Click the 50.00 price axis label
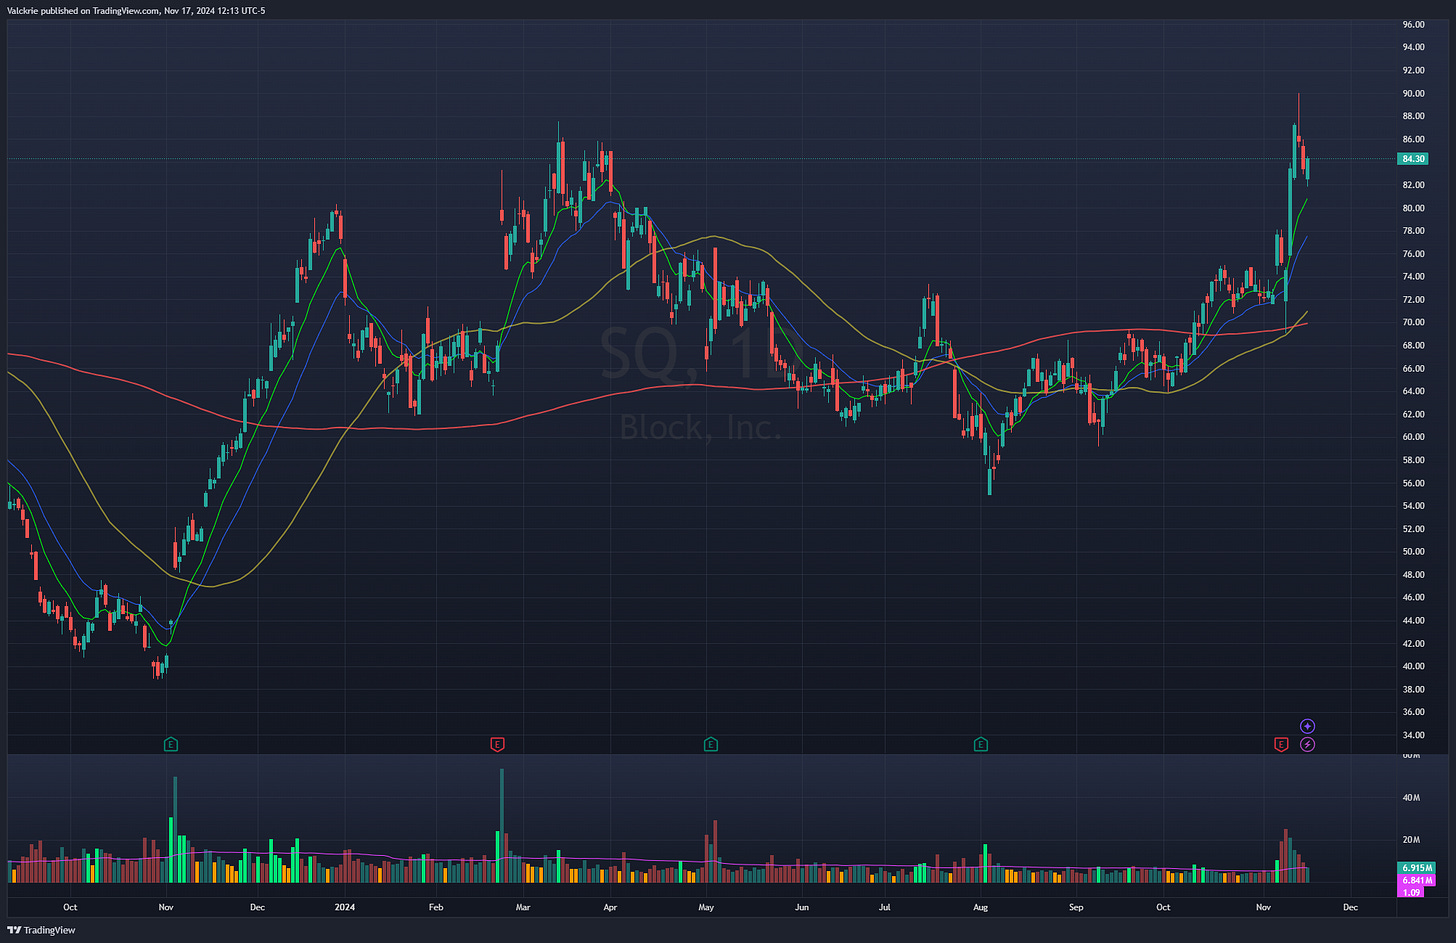The width and height of the screenshot is (1456, 943). point(1413,552)
